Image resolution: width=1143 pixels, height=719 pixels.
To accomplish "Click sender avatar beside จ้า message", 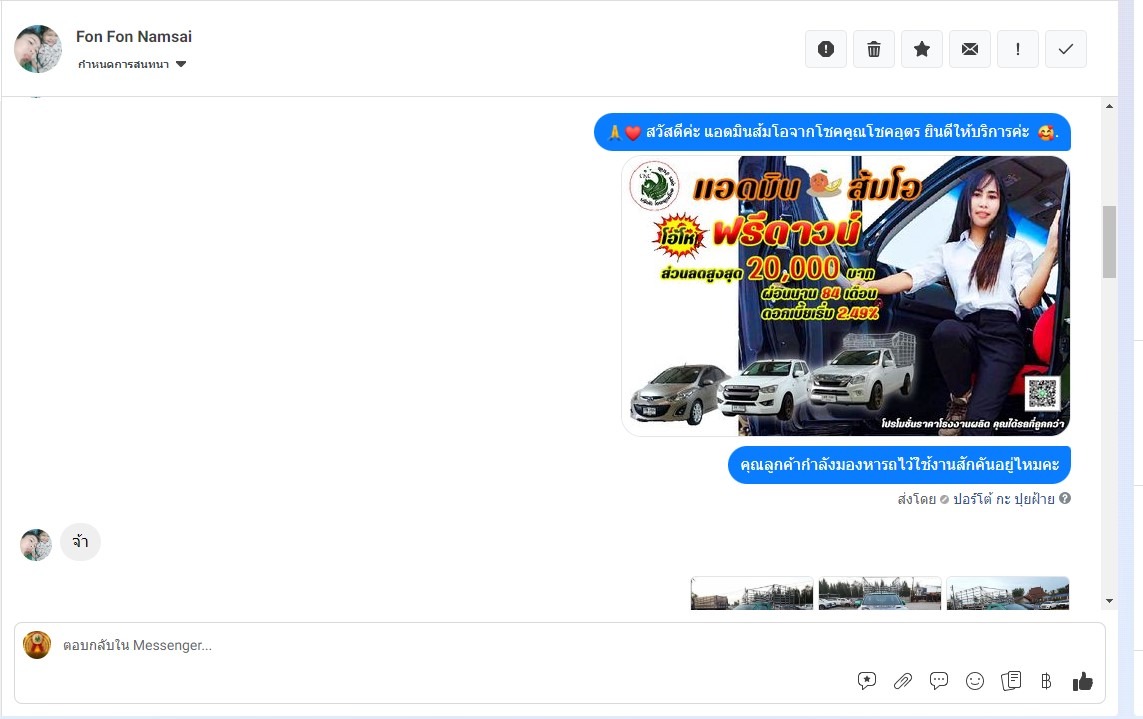I will click(36, 545).
